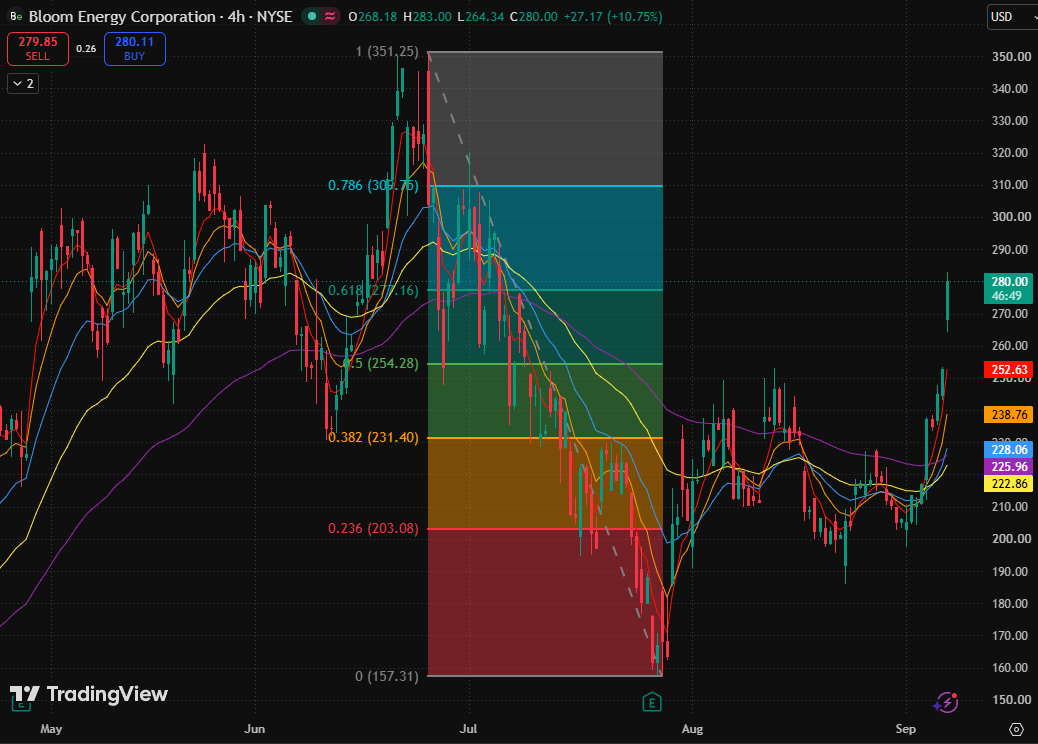
Task: Open the earnings 'E' marker near August
Action: click(x=652, y=702)
